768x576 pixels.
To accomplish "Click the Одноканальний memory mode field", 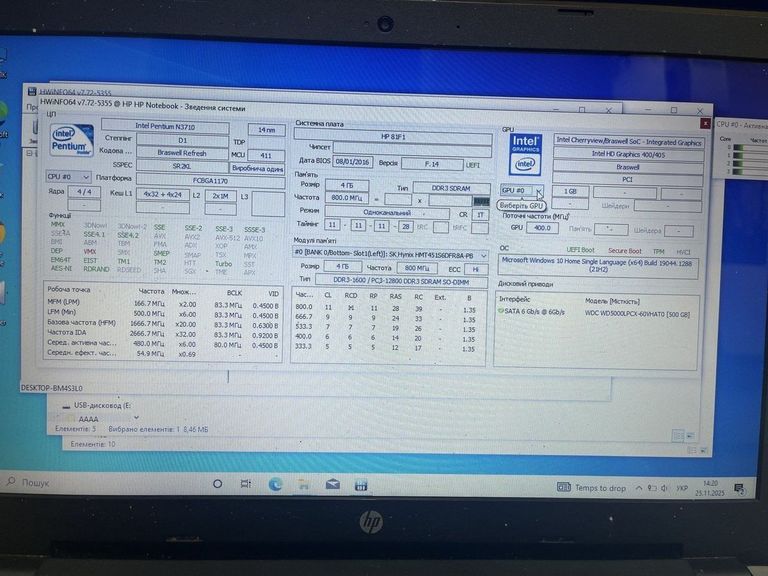I will click(387, 213).
